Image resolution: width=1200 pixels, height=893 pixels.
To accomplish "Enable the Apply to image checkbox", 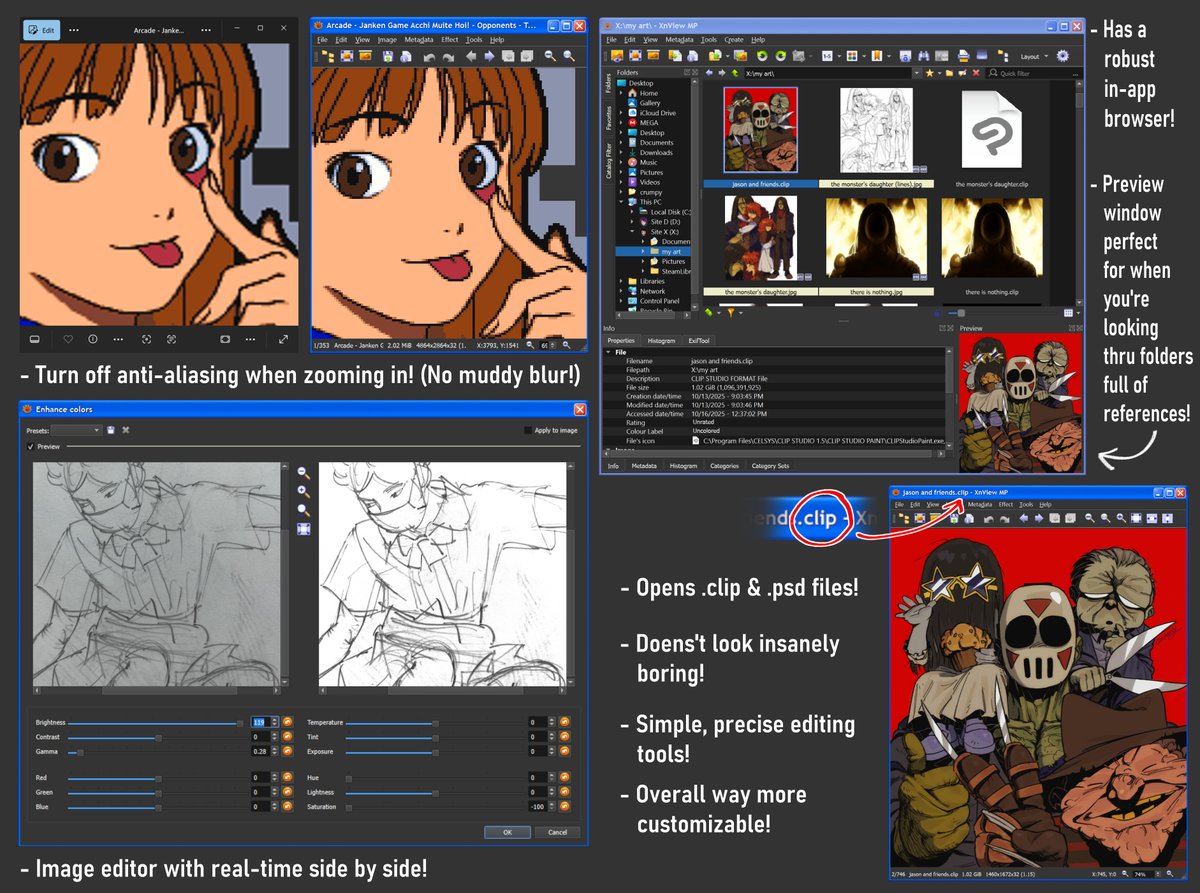I will pos(528,430).
